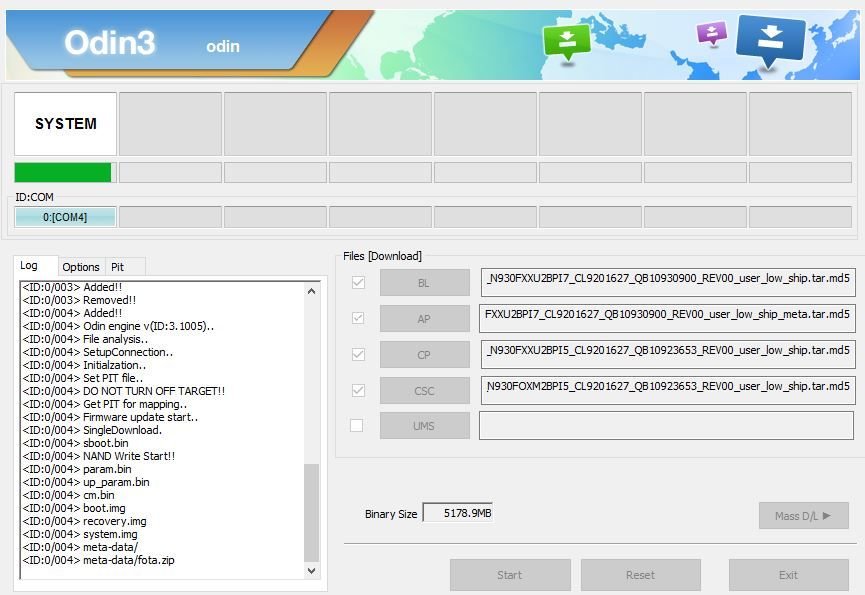Toggle the CSC file checkbox
The width and height of the screenshot is (865, 595).
pos(358,390)
